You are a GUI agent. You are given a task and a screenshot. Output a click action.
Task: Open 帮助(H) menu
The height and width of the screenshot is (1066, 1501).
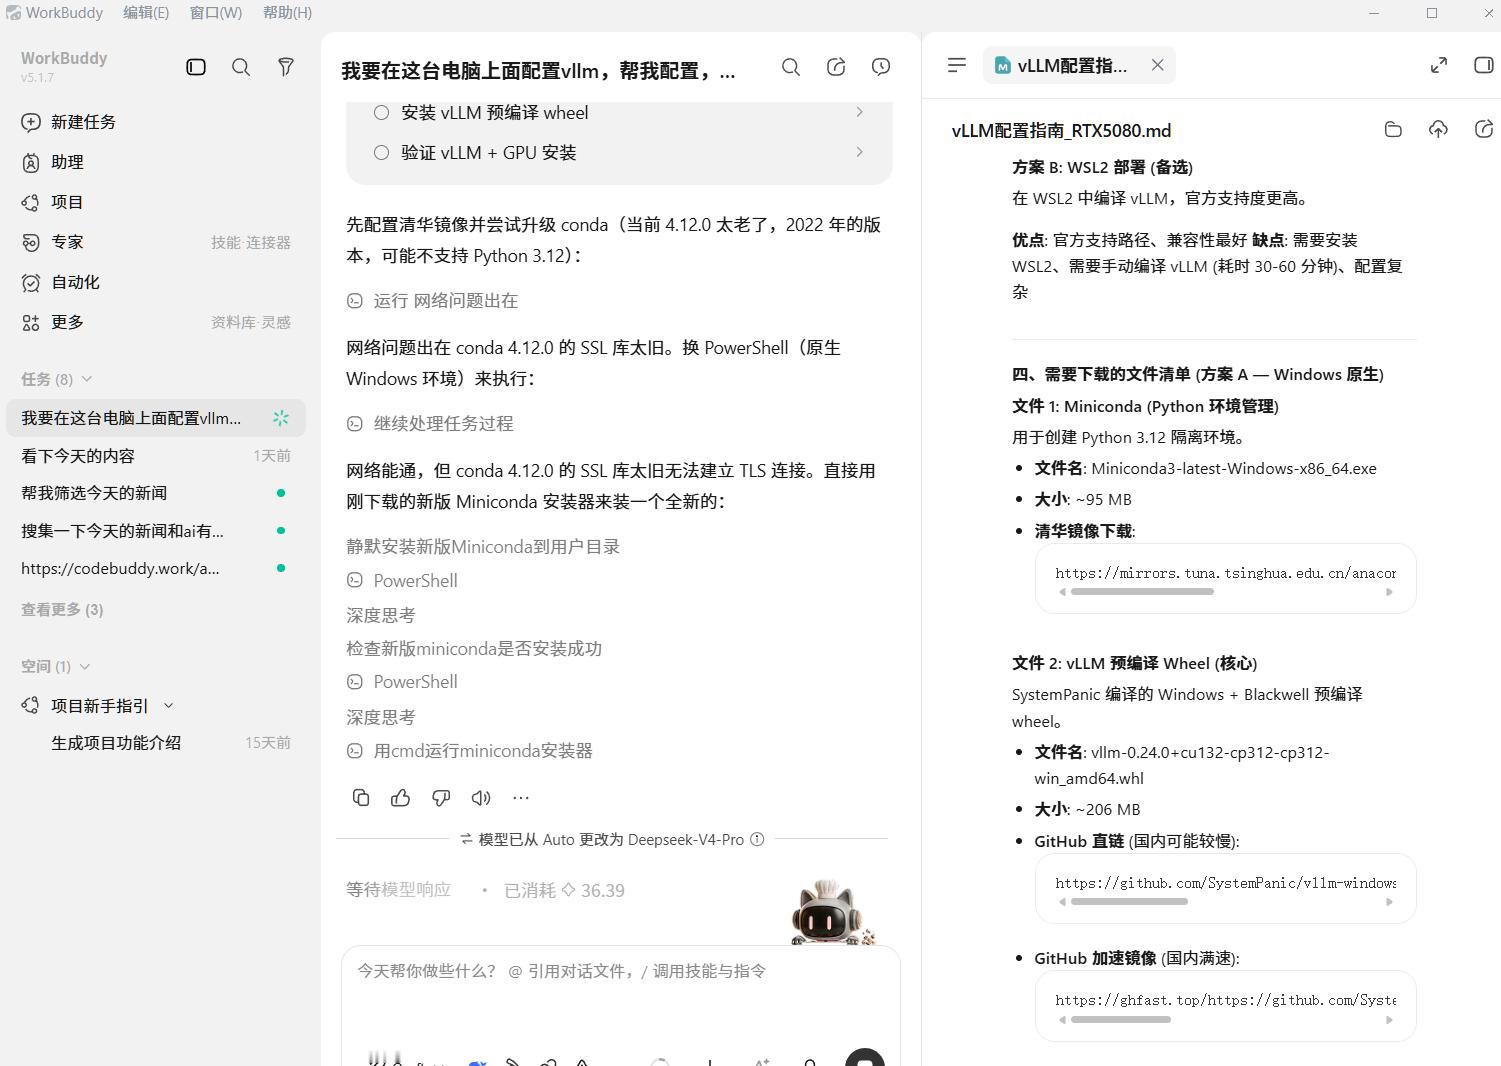pyautogui.click(x=288, y=13)
